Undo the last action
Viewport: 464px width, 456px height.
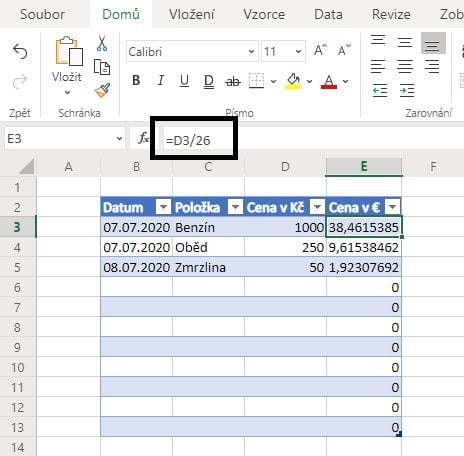tap(20, 52)
